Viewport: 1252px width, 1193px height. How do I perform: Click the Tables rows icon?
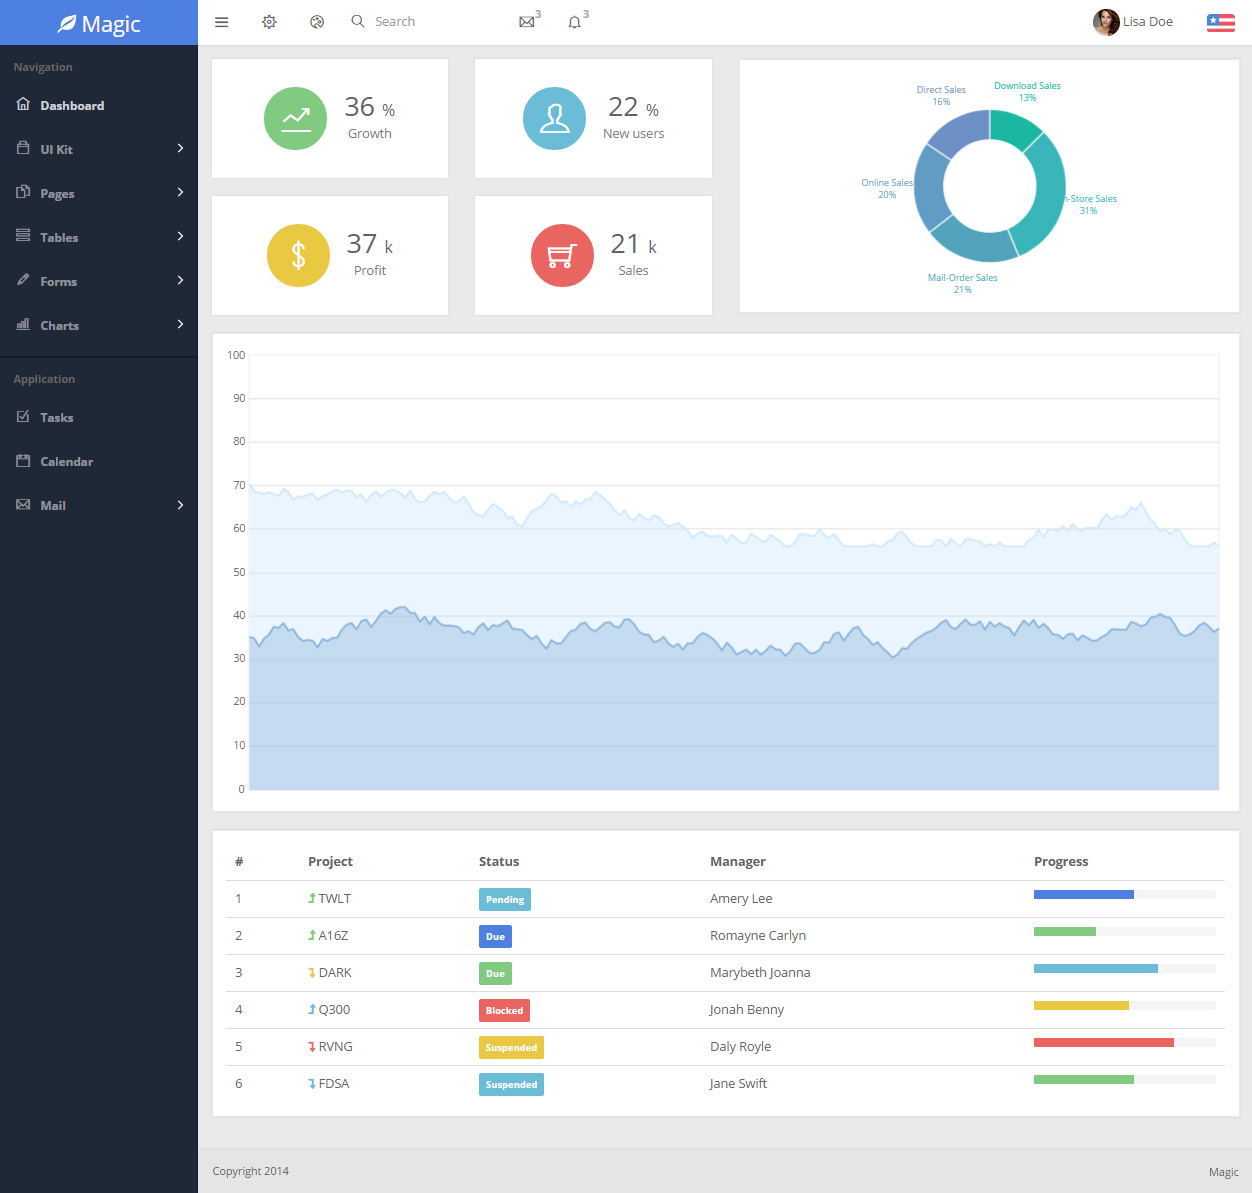(23, 236)
